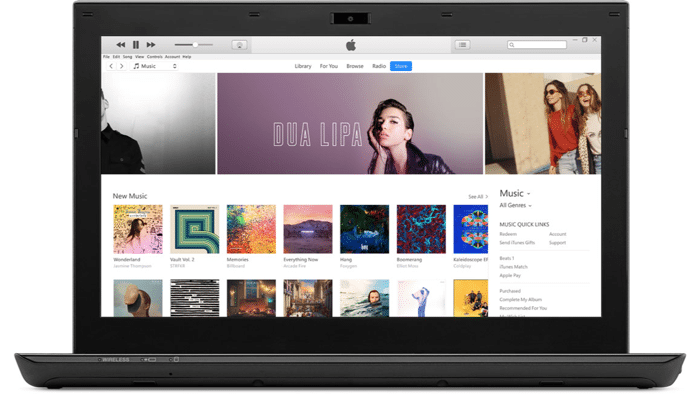700x394 pixels.
Task: Open the Controls menu
Action: [x=154, y=57]
